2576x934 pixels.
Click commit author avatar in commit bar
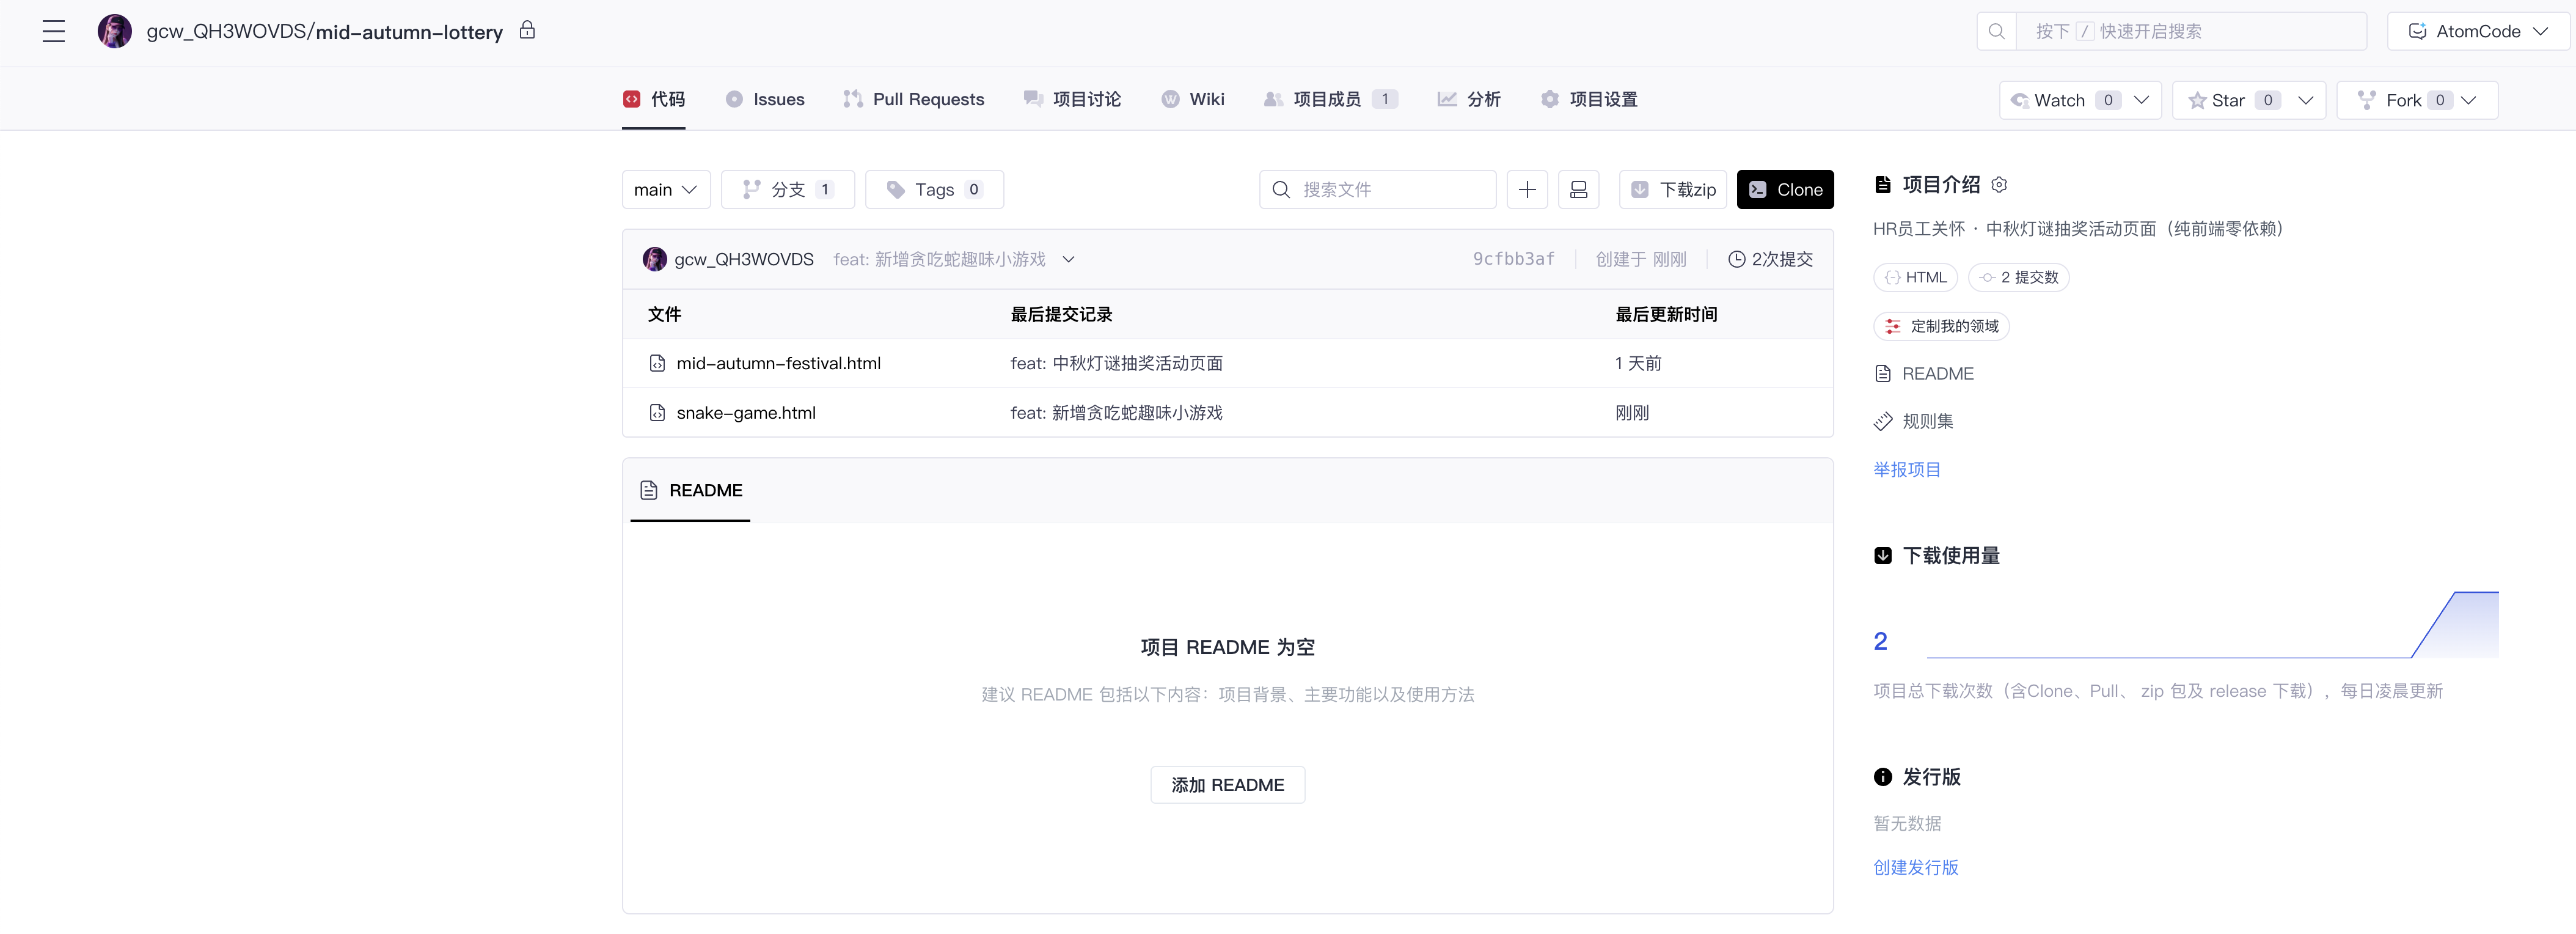655,260
